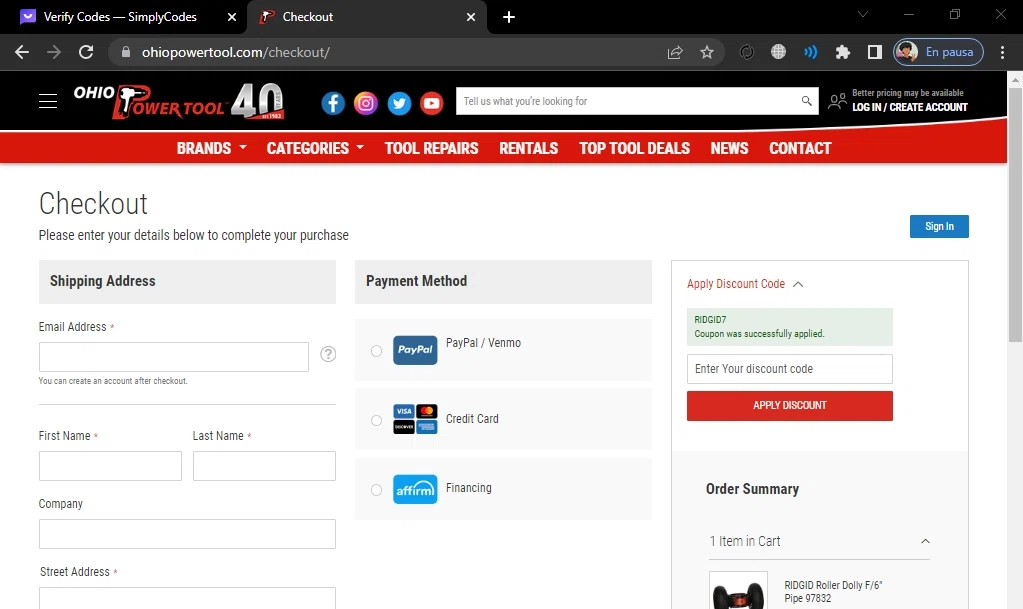The image size is (1023, 609).
Task: Click the email help question mark icon
Action: [328, 354]
